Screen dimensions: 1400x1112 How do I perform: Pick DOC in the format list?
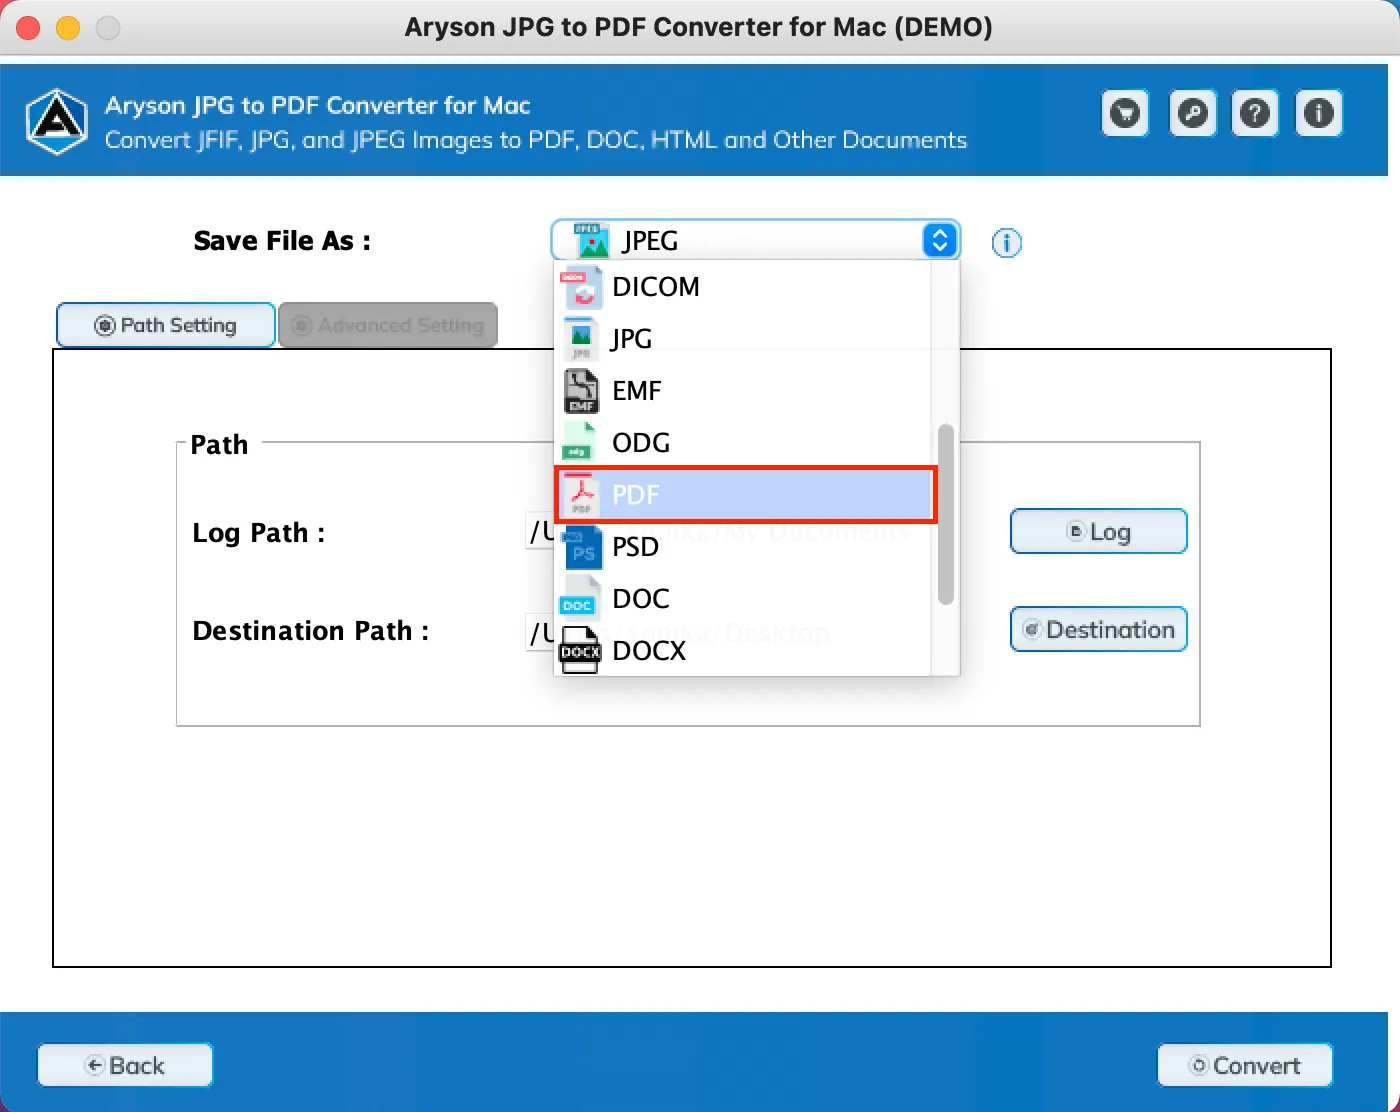click(743, 599)
